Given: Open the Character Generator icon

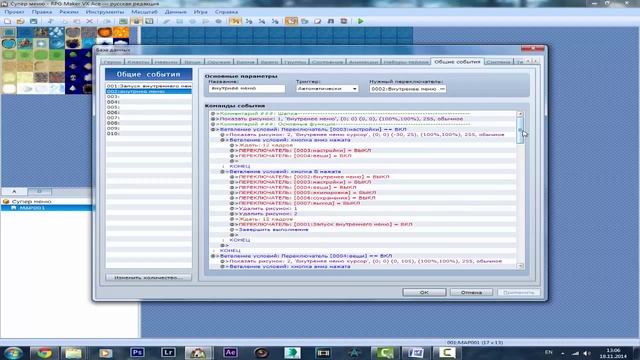Looking at the screenshot, I should tap(344, 21).
